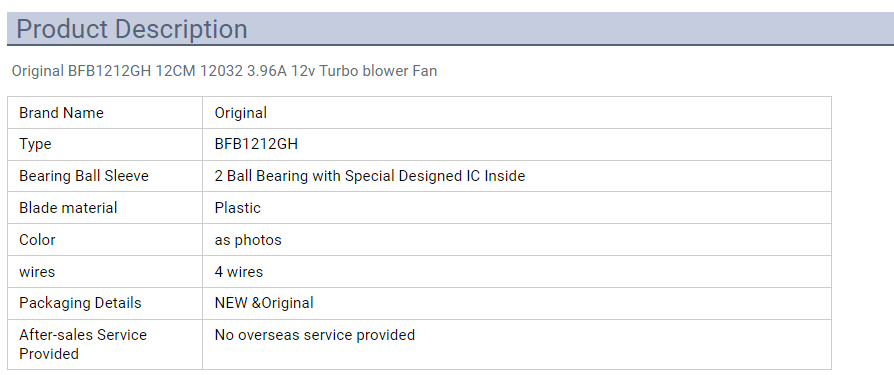Select the 2 Ball Bearing description cell

[517, 176]
